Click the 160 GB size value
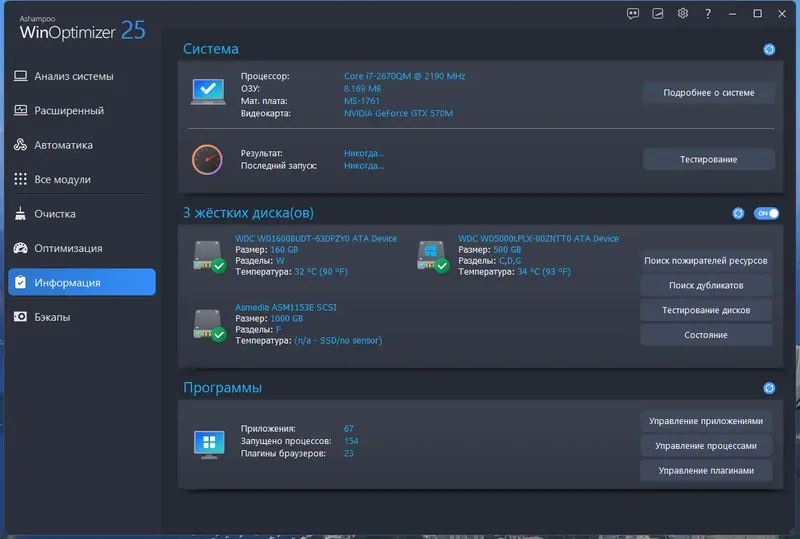The image size is (800, 539). coord(284,250)
